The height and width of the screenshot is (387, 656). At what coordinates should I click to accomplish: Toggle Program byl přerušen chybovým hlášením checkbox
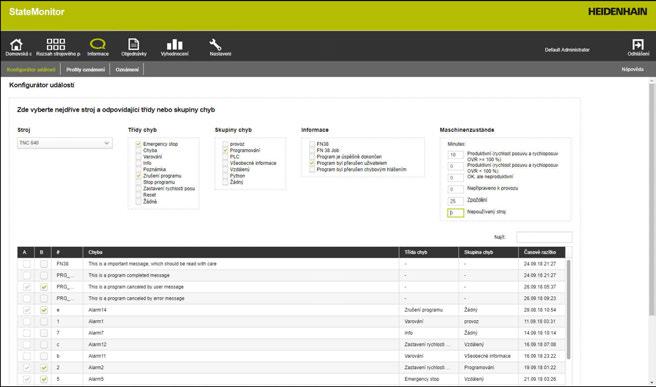pyautogui.click(x=312, y=169)
